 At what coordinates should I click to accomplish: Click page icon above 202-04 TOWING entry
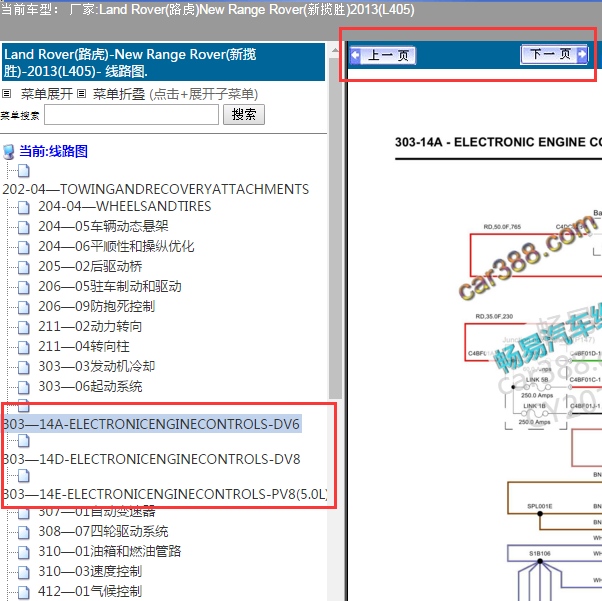pyautogui.click(x=23, y=171)
